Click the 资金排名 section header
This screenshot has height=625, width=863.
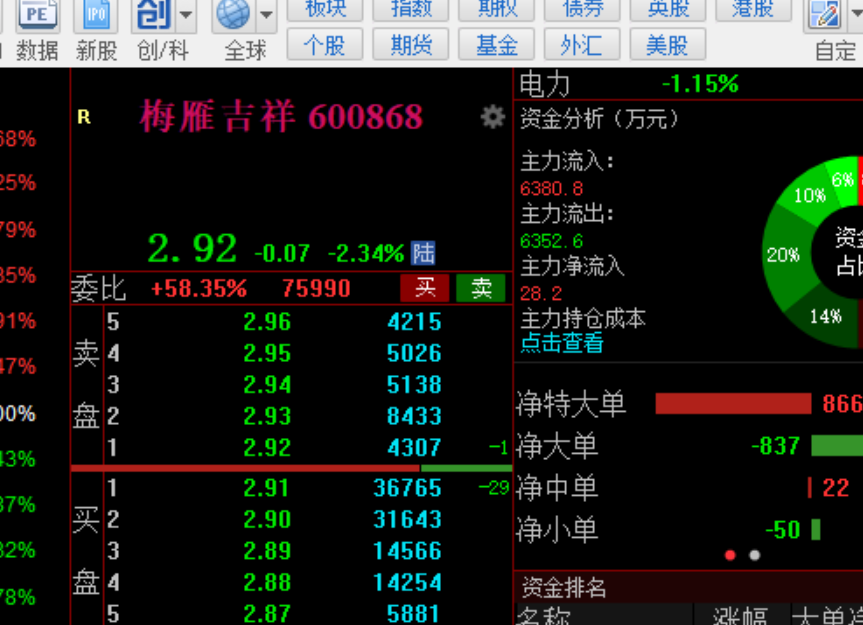[564, 588]
